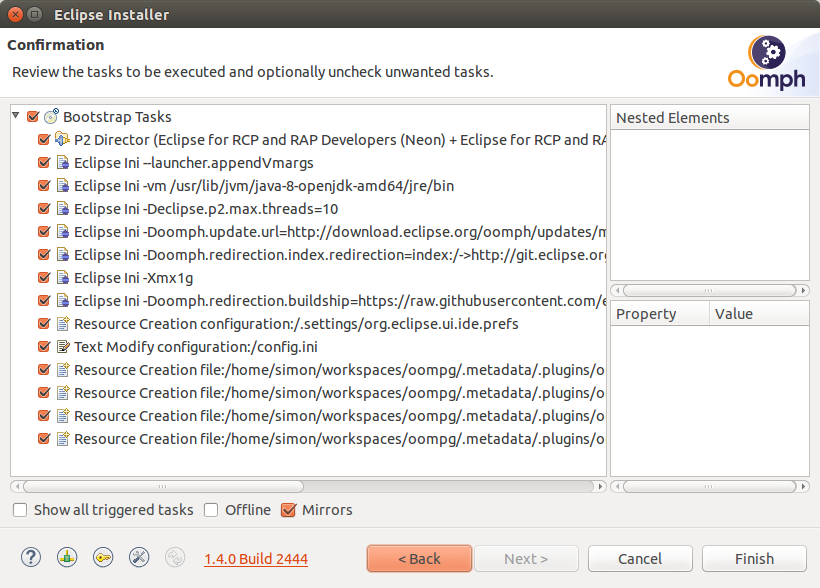Enable the Offline checkbox
Screen dimensions: 820x588
(x=211, y=510)
